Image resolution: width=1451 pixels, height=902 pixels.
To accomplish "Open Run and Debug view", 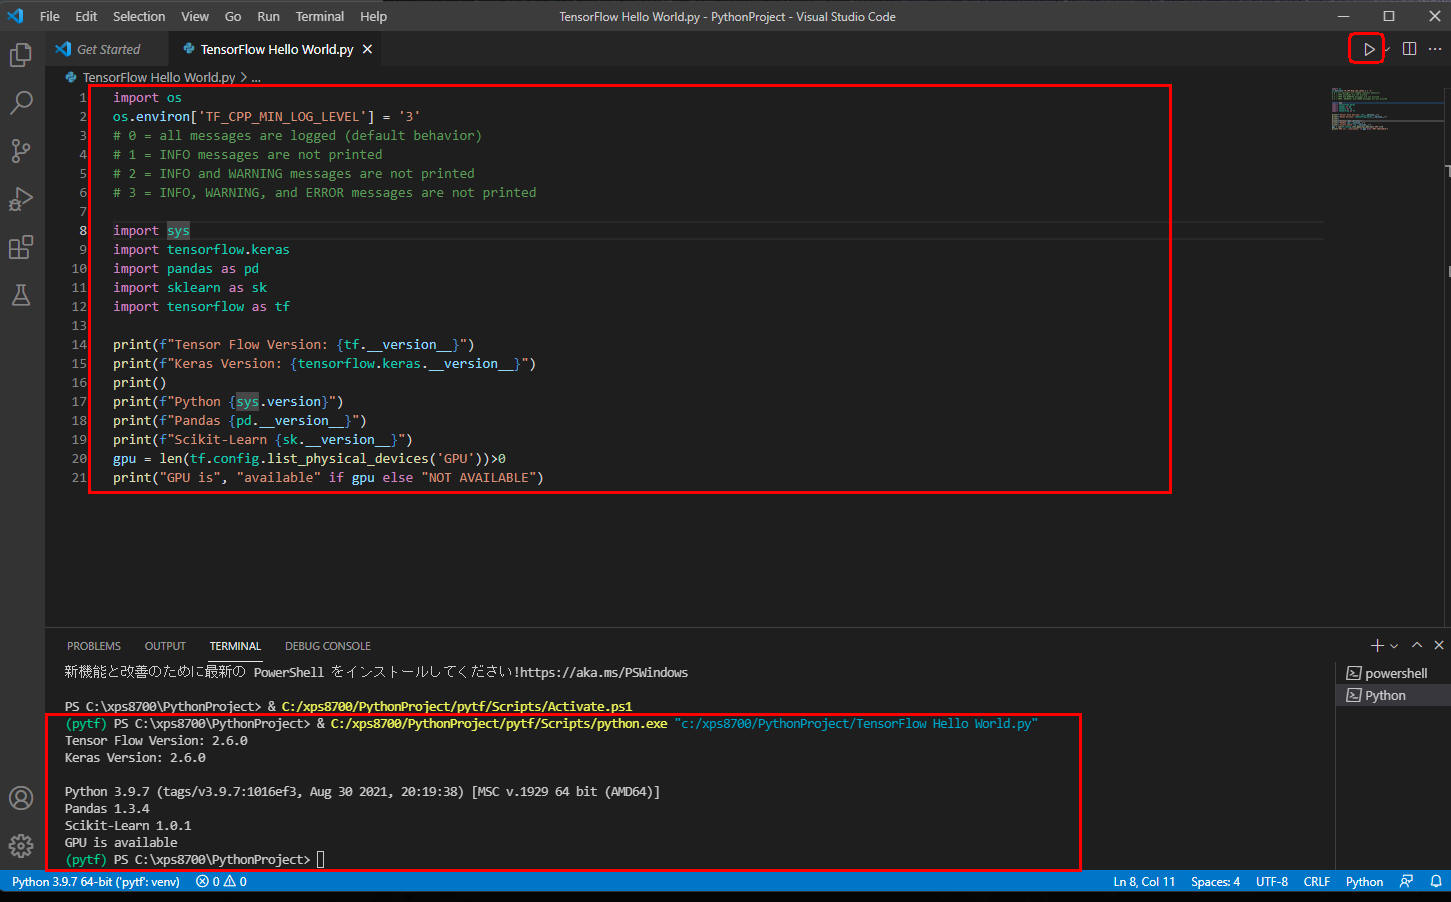I will (x=21, y=198).
